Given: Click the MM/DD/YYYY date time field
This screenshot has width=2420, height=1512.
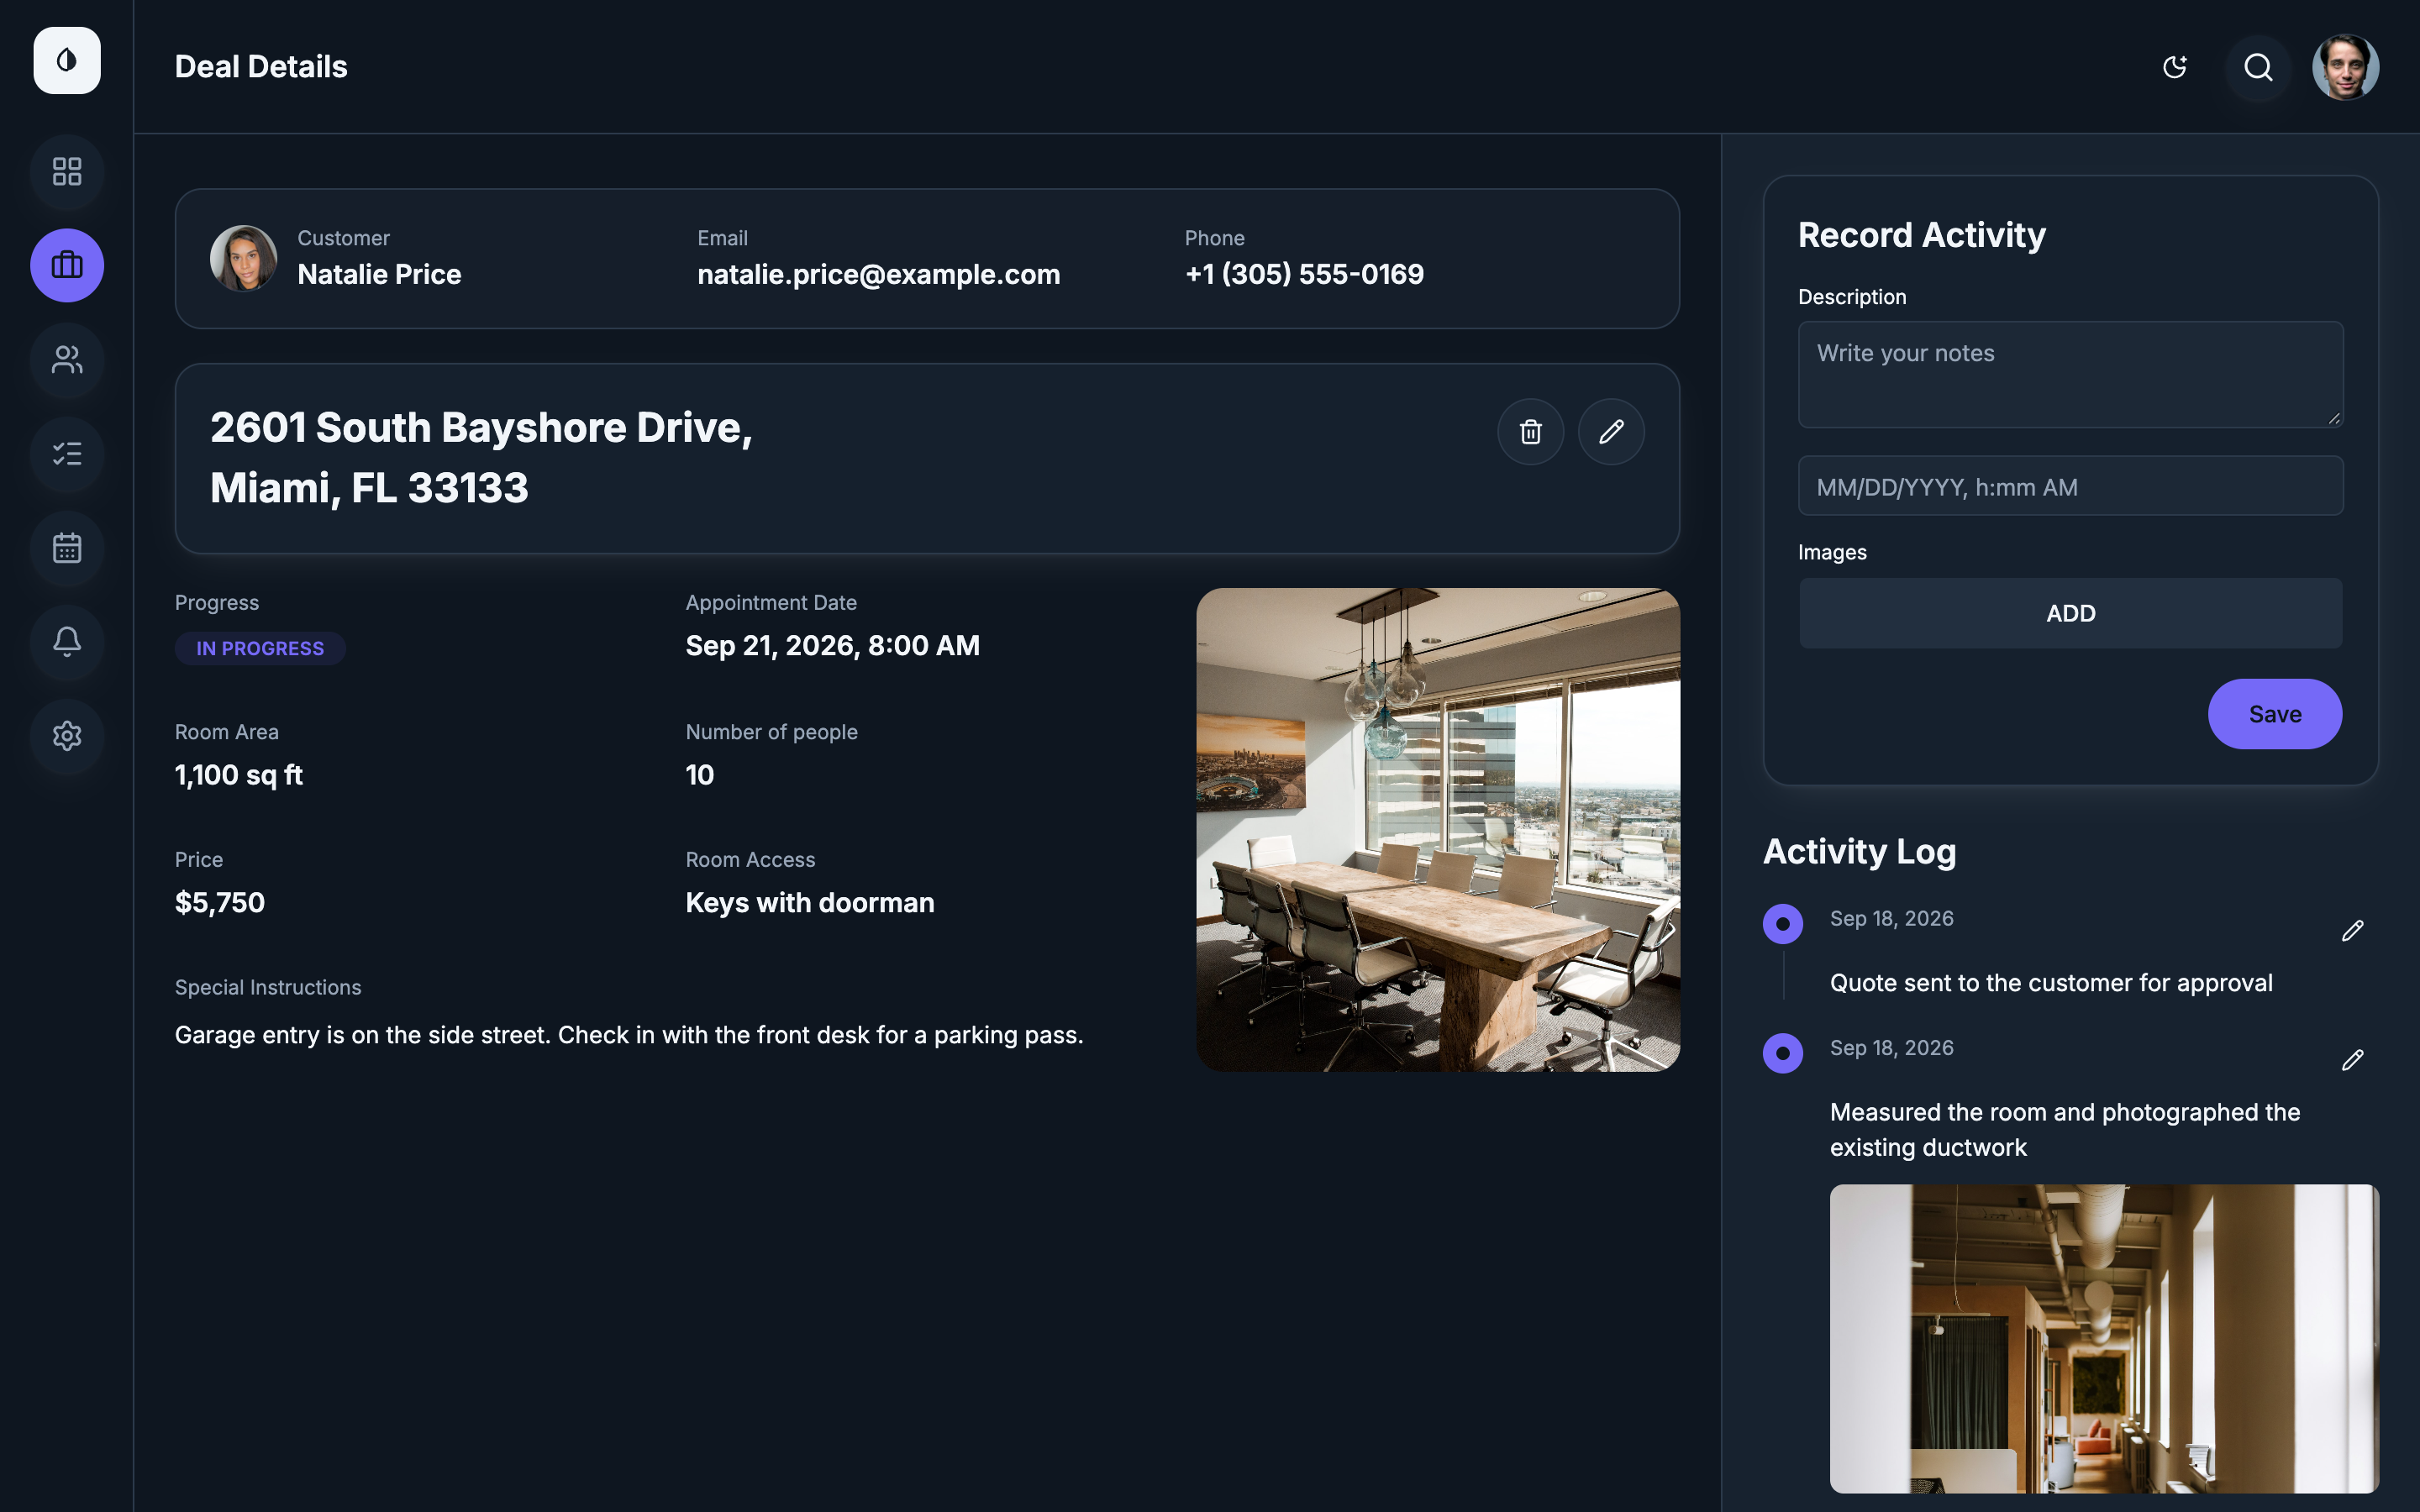Looking at the screenshot, I should (2070, 486).
